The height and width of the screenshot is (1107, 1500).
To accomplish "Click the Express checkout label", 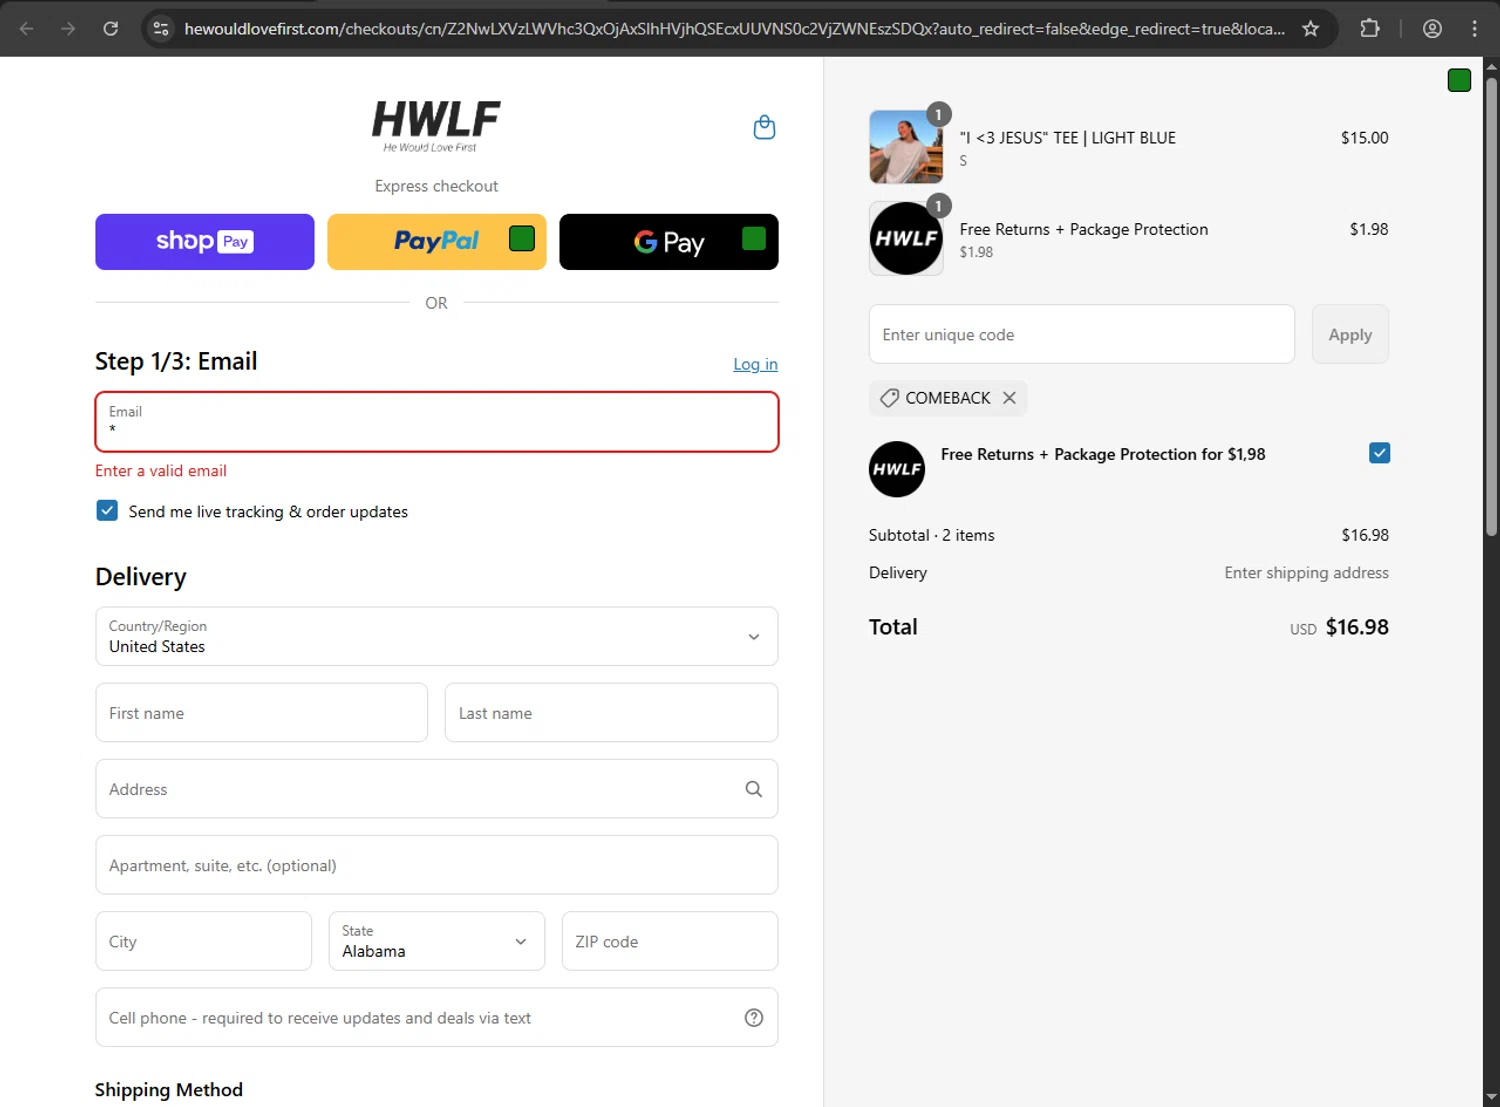I will point(436,186).
